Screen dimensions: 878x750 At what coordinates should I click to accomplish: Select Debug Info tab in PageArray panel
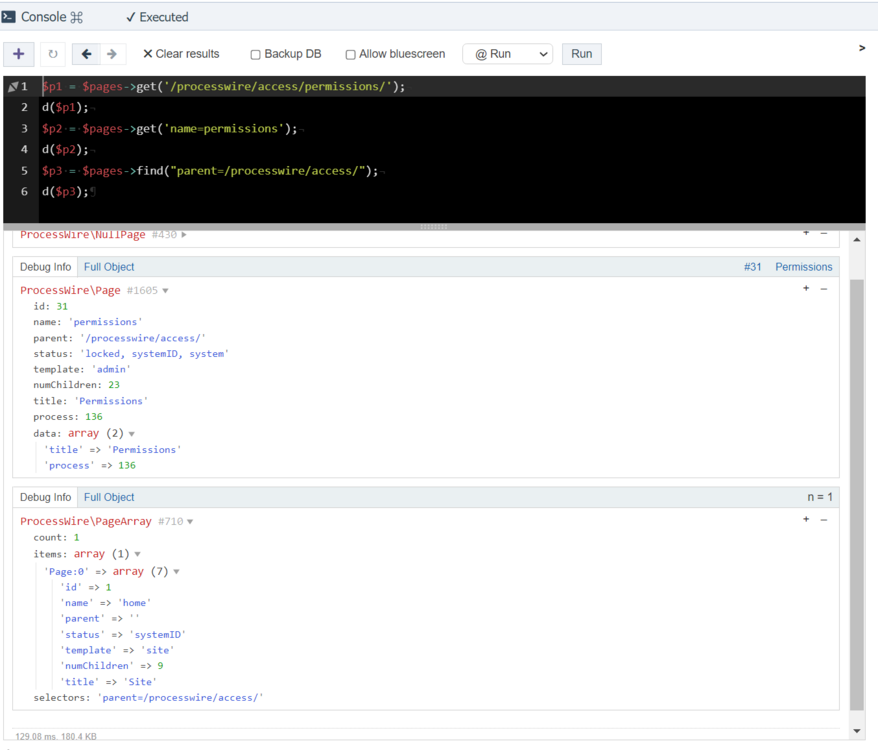[x=46, y=497]
